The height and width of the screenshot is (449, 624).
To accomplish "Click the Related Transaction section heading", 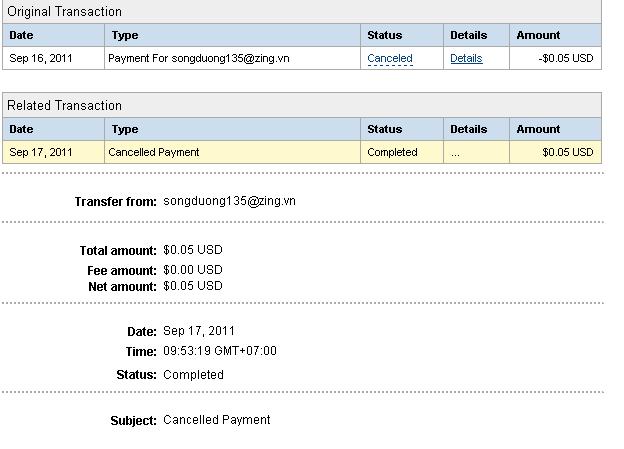I will (x=65, y=105).
